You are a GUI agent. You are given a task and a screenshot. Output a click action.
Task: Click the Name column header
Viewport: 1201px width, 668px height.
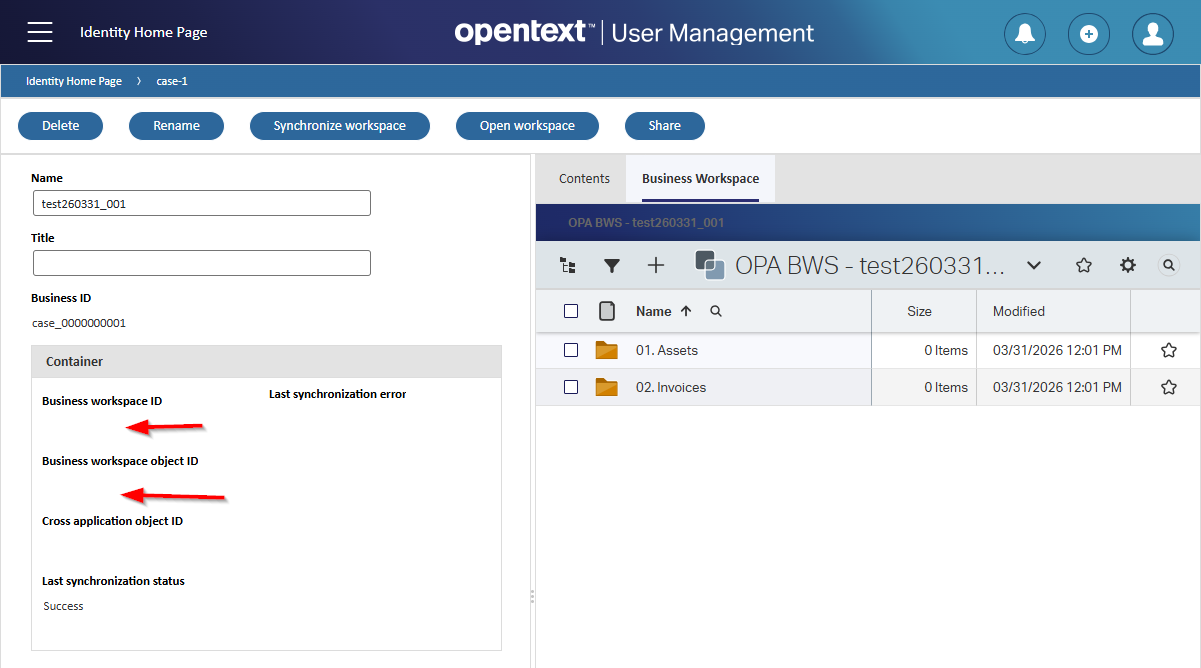tap(654, 311)
